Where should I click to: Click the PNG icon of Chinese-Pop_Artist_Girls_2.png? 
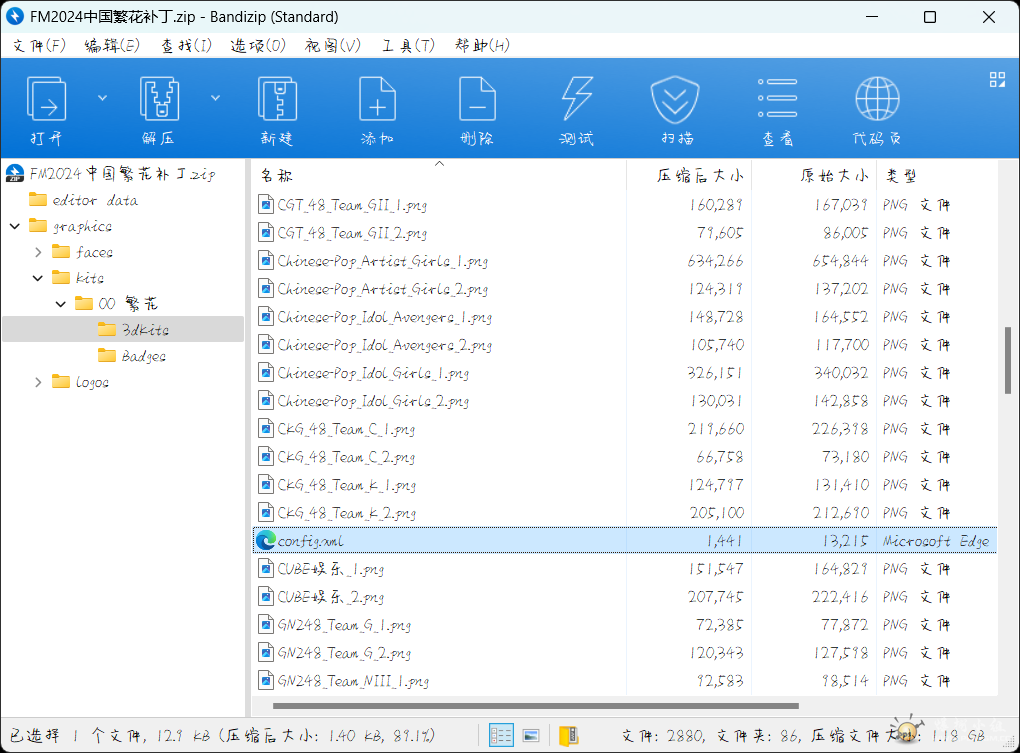[x=265, y=289]
